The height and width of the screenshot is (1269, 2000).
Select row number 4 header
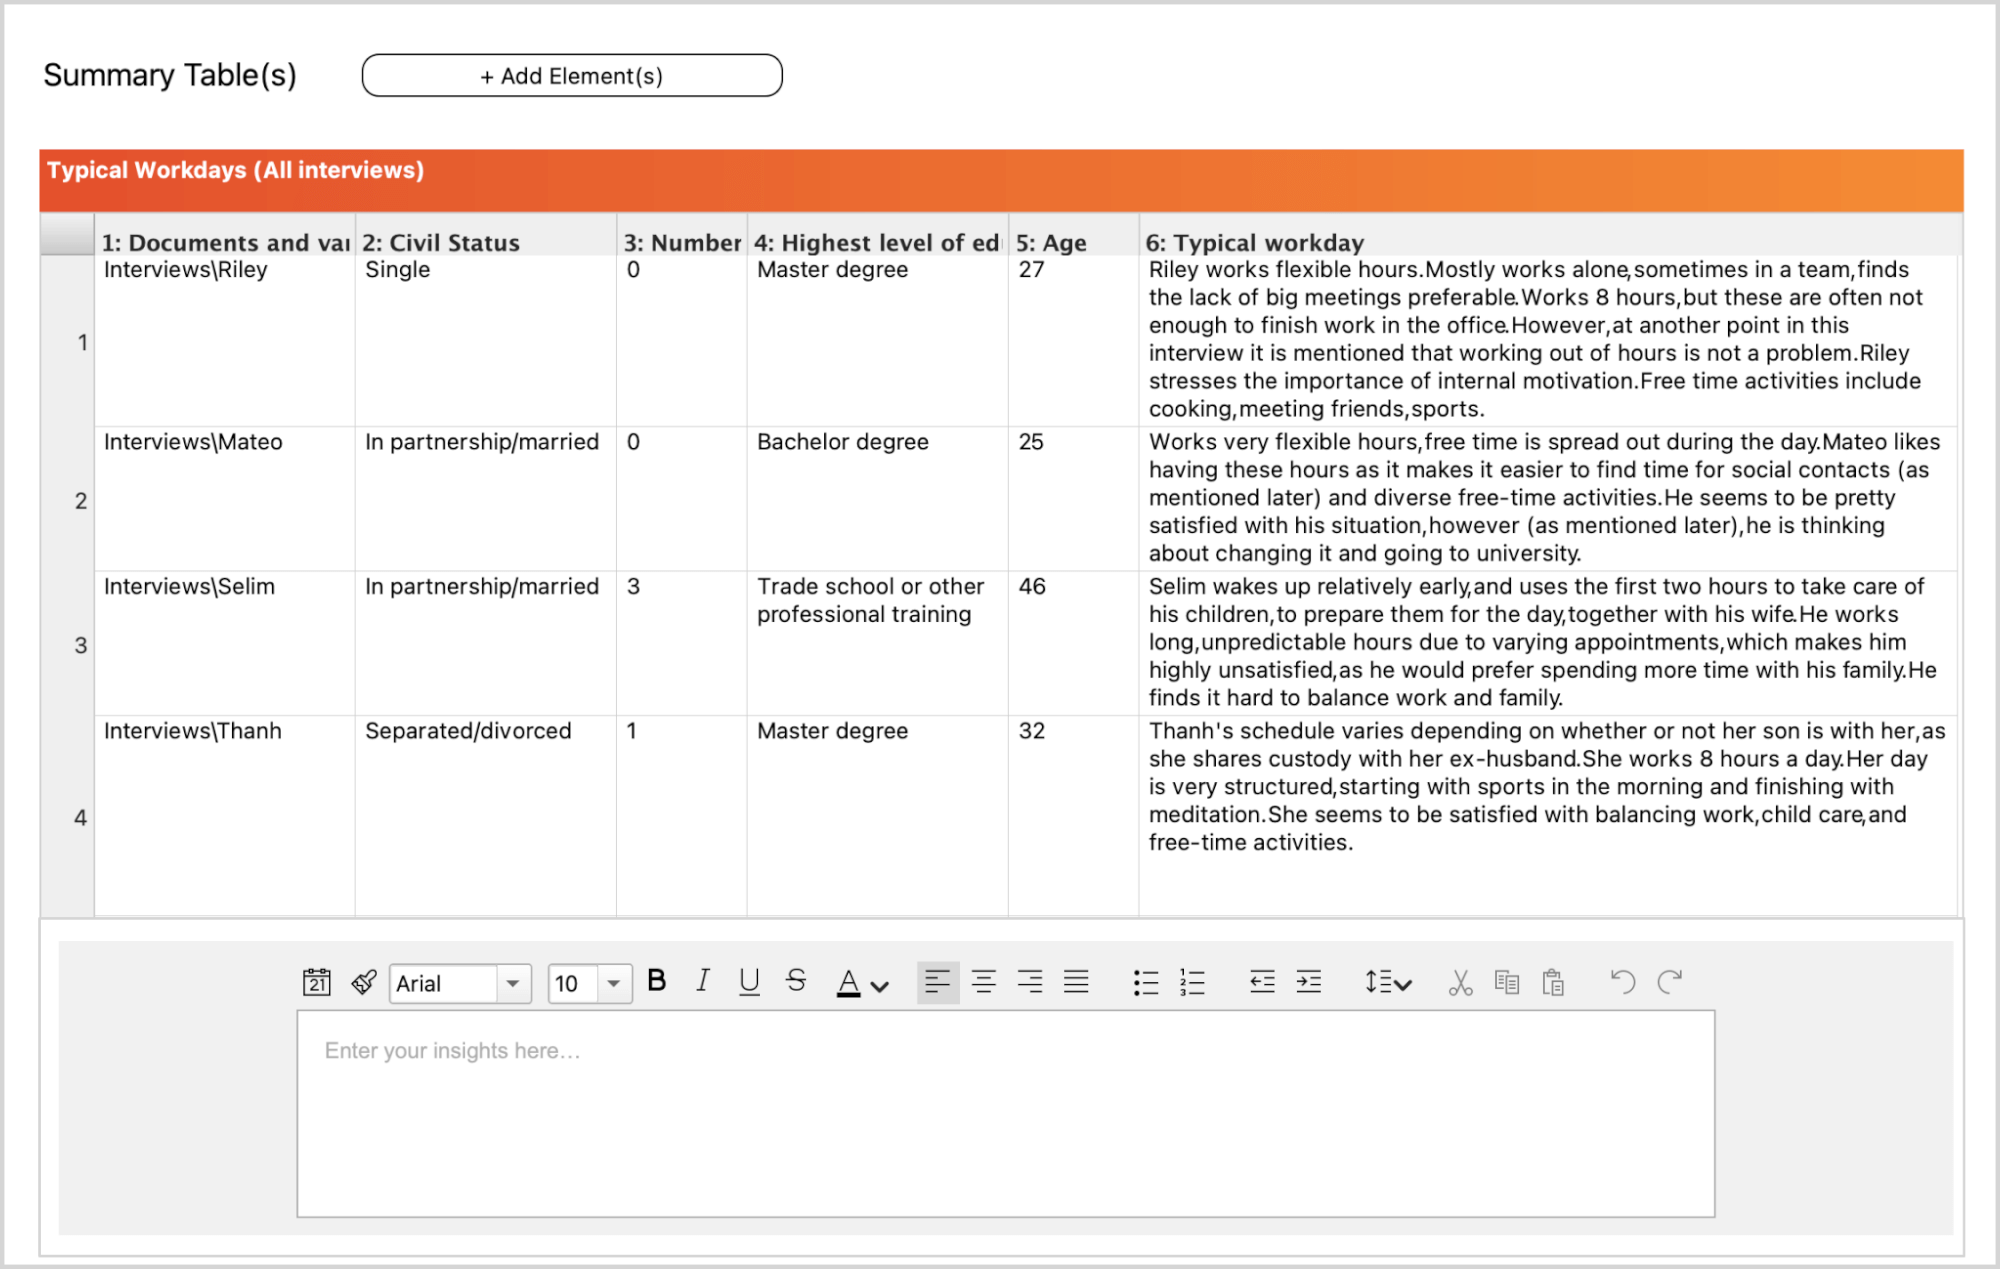pyautogui.click(x=67, y=817)
